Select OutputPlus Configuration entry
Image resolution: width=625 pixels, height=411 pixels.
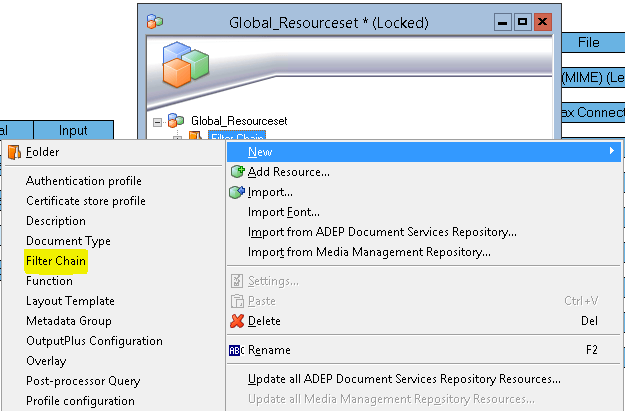[94, 341]
